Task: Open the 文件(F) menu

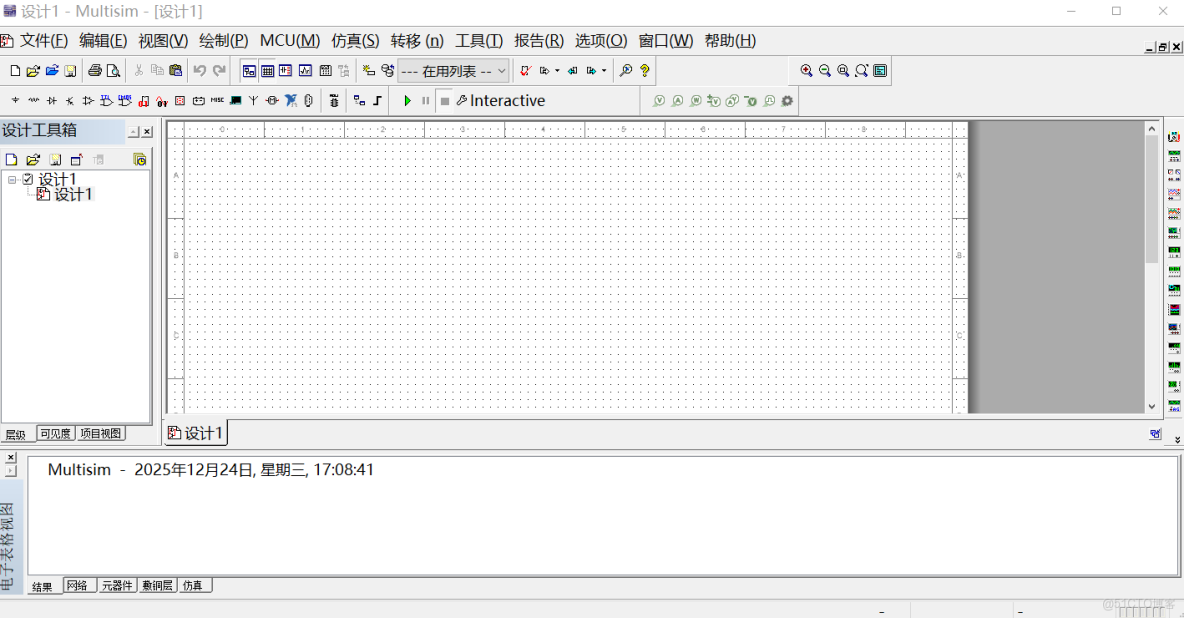Action: click(44, 41)
